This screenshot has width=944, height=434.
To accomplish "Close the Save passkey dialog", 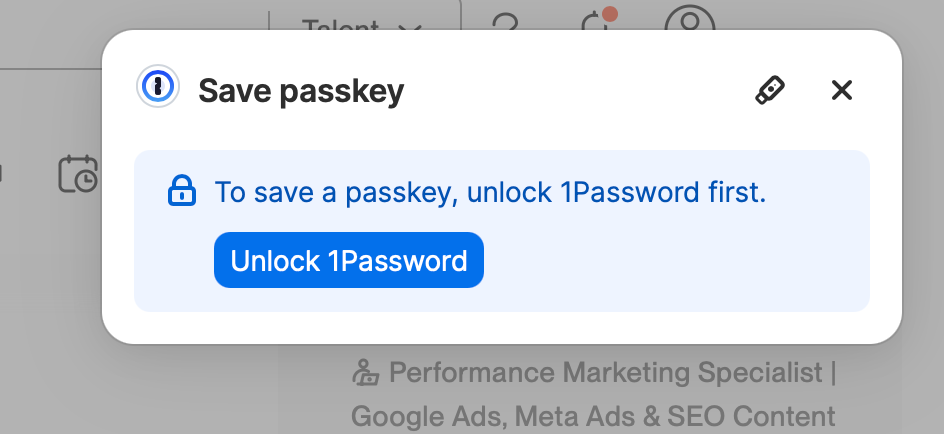I will coord(842,90).
